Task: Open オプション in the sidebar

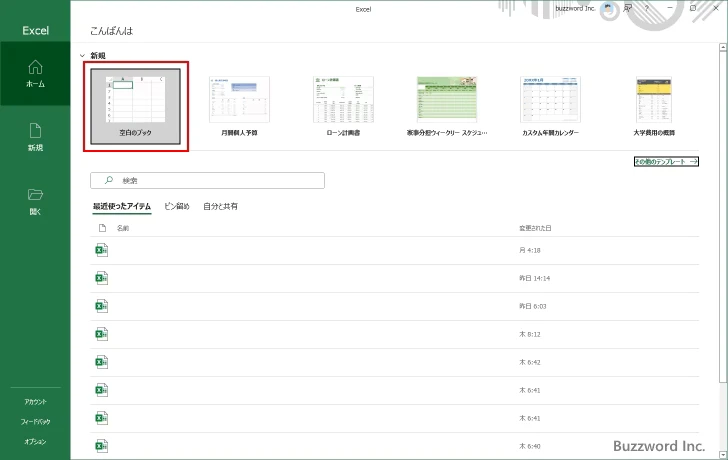Action: pyautogui.click(x=35, y=442)
